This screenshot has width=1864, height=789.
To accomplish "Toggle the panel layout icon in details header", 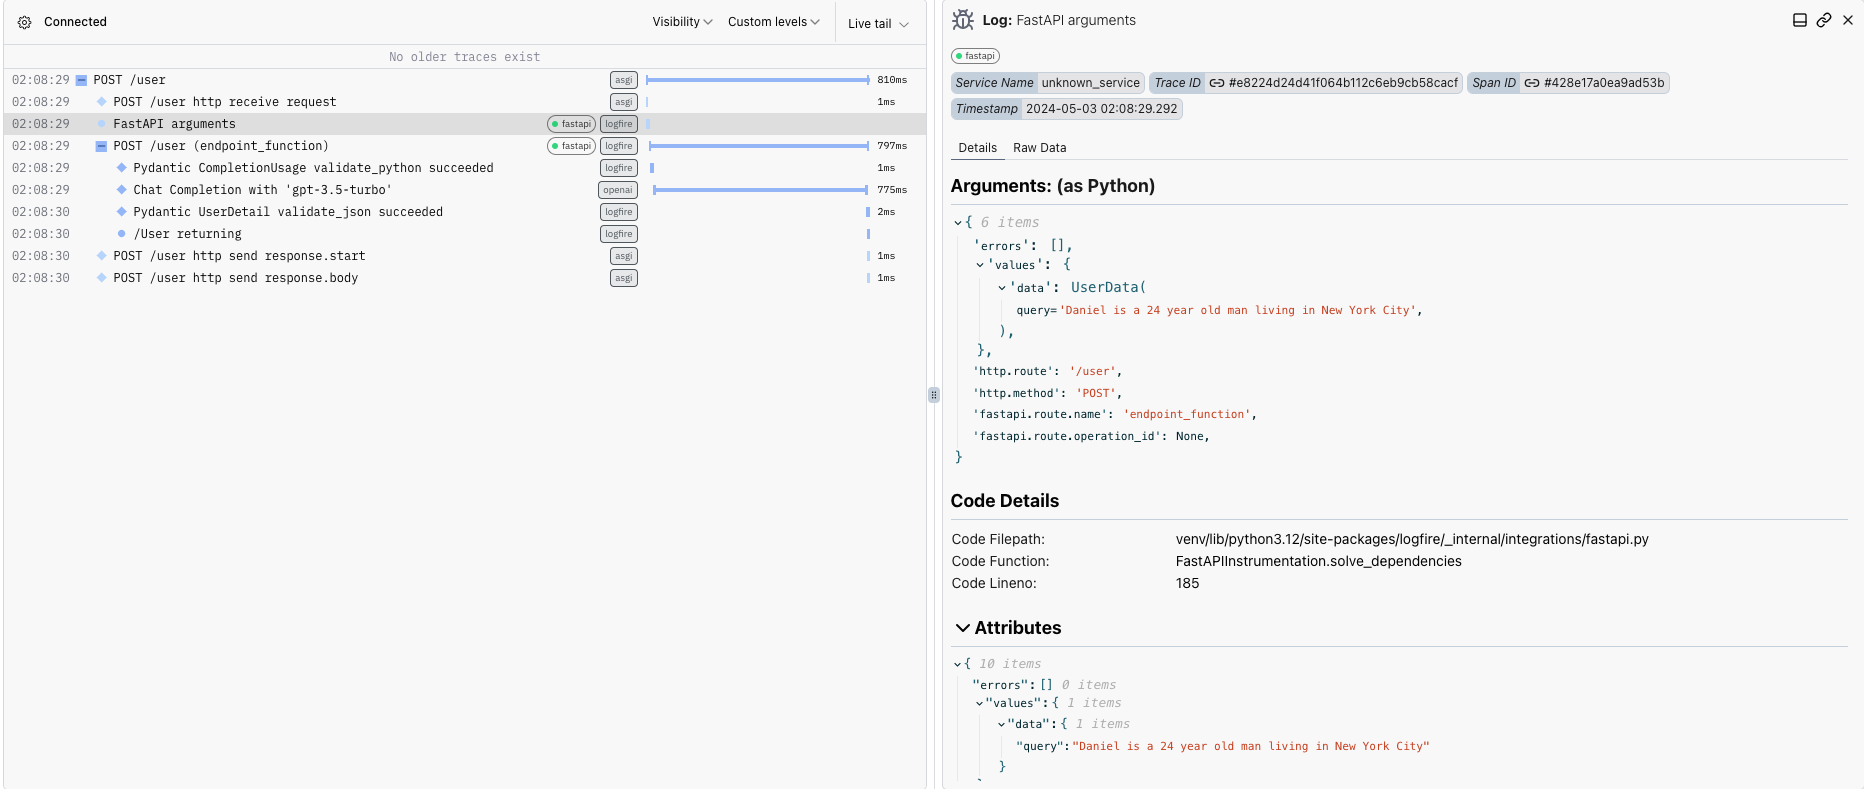I will pos(1799,20).
